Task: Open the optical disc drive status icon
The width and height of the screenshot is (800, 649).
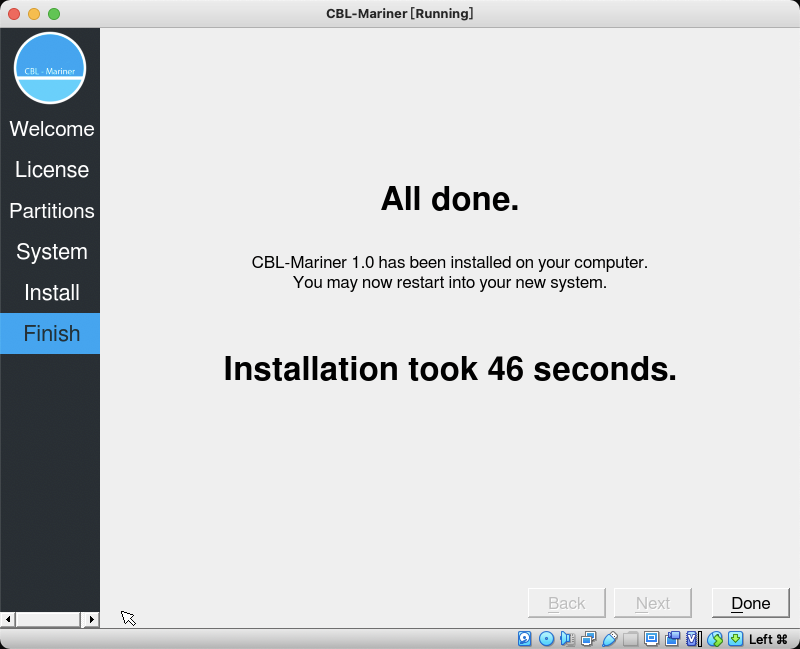Action: [x=546, y=638]
